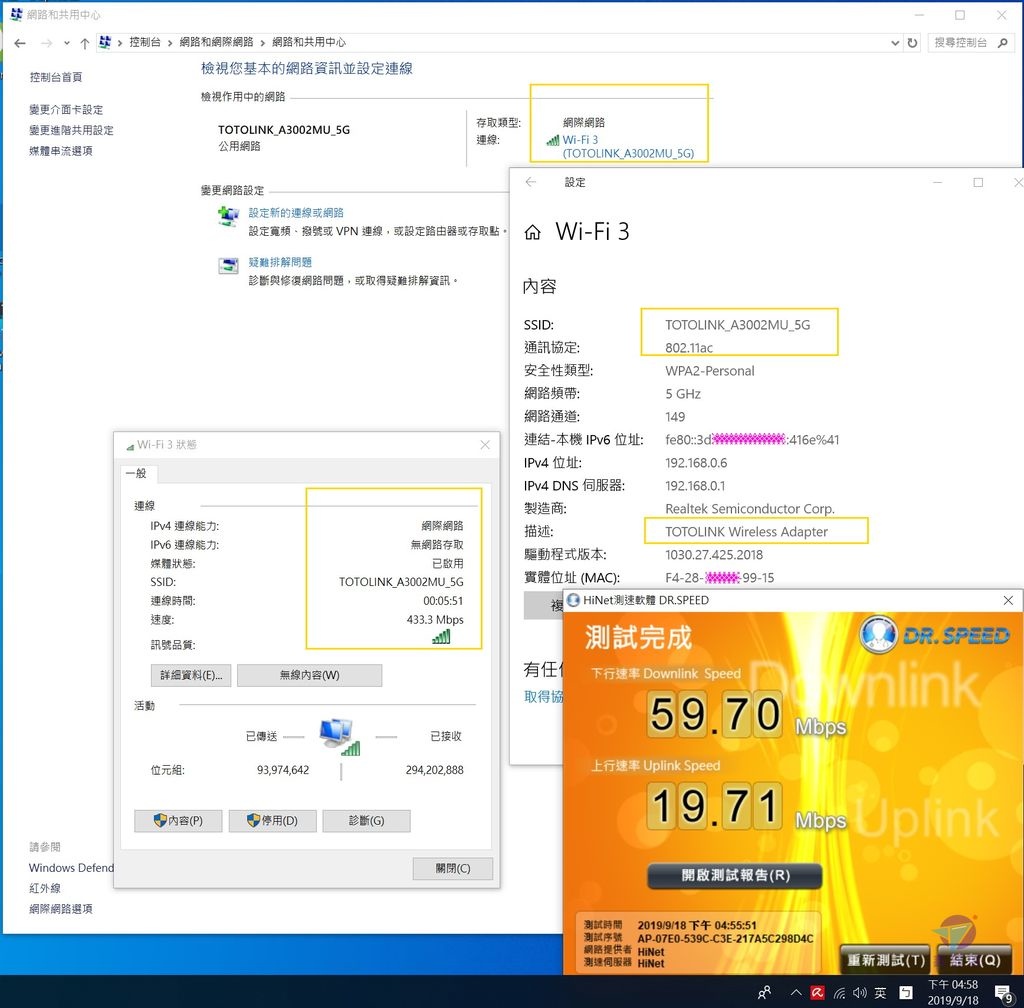Image resolution: width=1024 pixels, height=1008 pixels.
Task: Go up one level with the up arrow
Action: tap(85, 43)
